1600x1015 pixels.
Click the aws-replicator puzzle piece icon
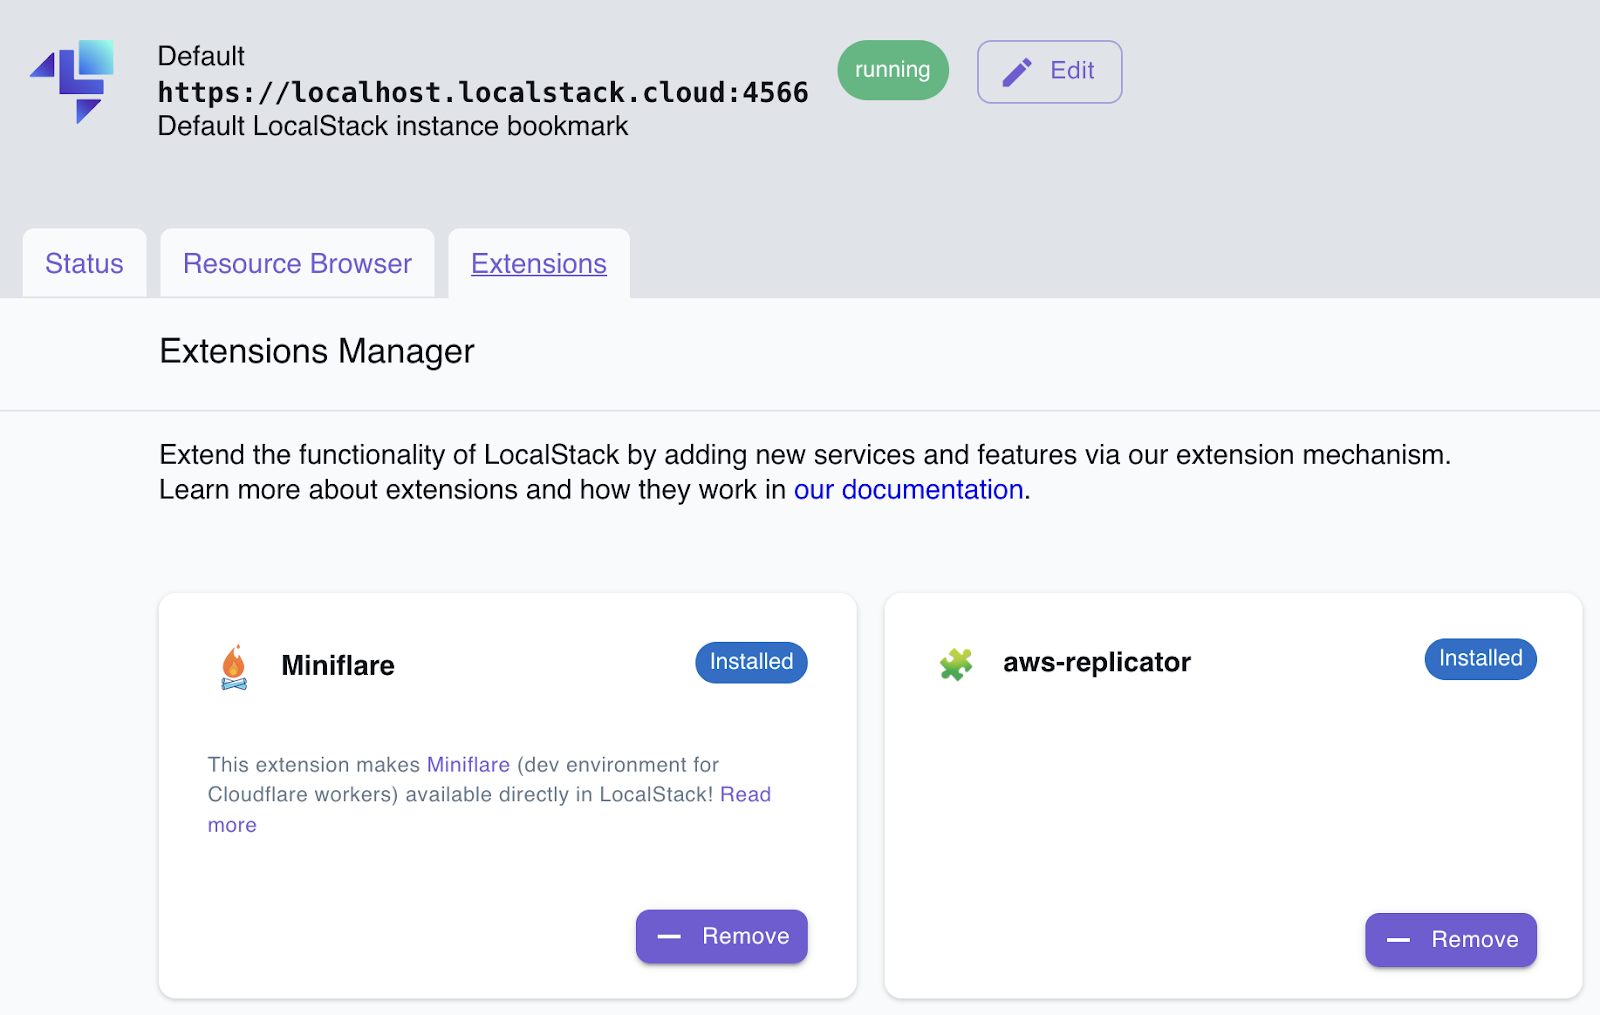pyautogui.click(x=956, y=664)
